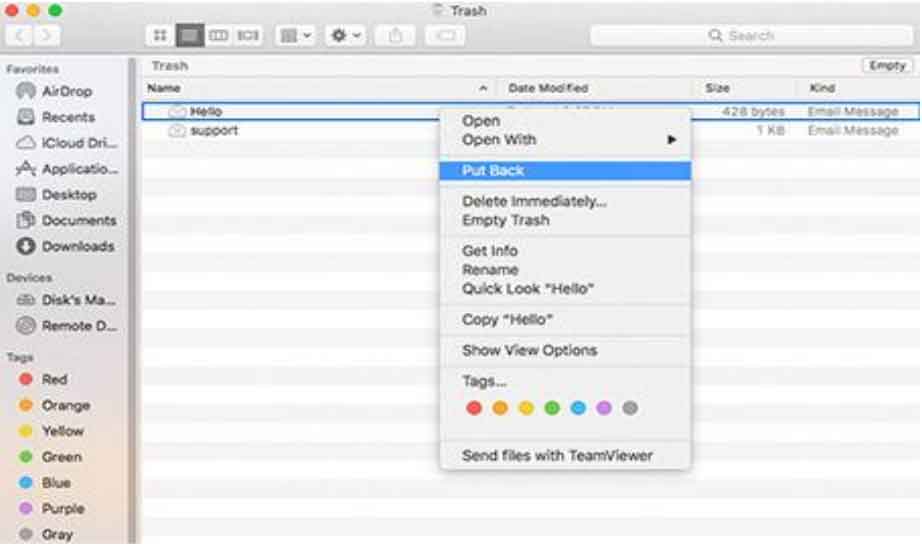Viewport: 922px width, 545px height.
Task: Open AirDrop in the sidebar
Action: (x=66, y=91)
